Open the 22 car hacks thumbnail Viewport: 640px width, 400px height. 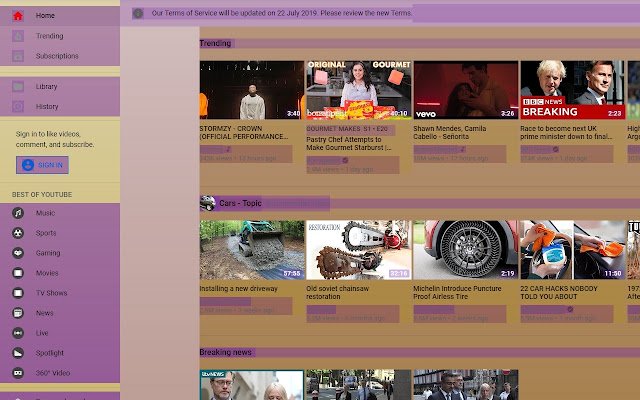click(x=573, y=250)
